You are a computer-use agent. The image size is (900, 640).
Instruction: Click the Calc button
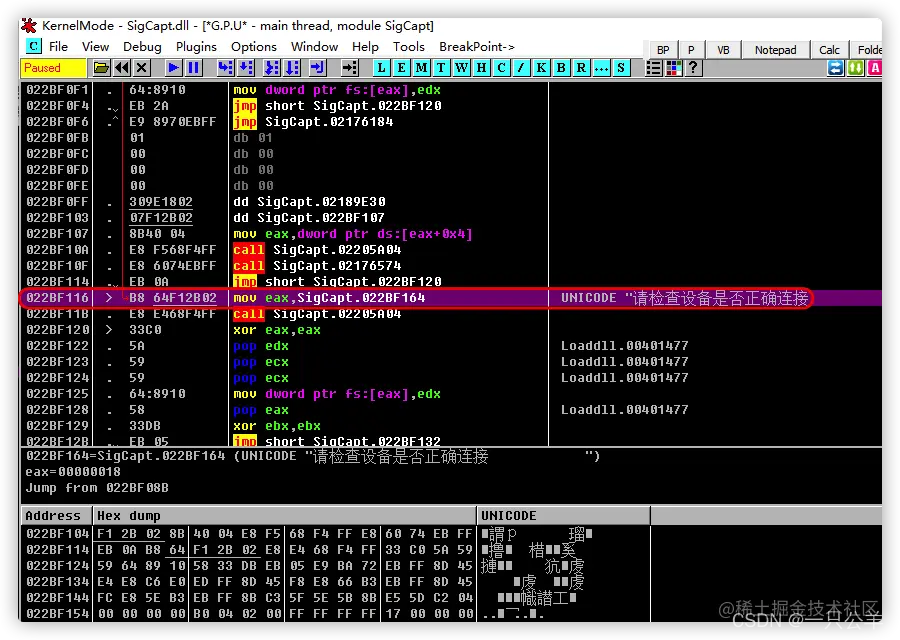click(x=829, y=50)
